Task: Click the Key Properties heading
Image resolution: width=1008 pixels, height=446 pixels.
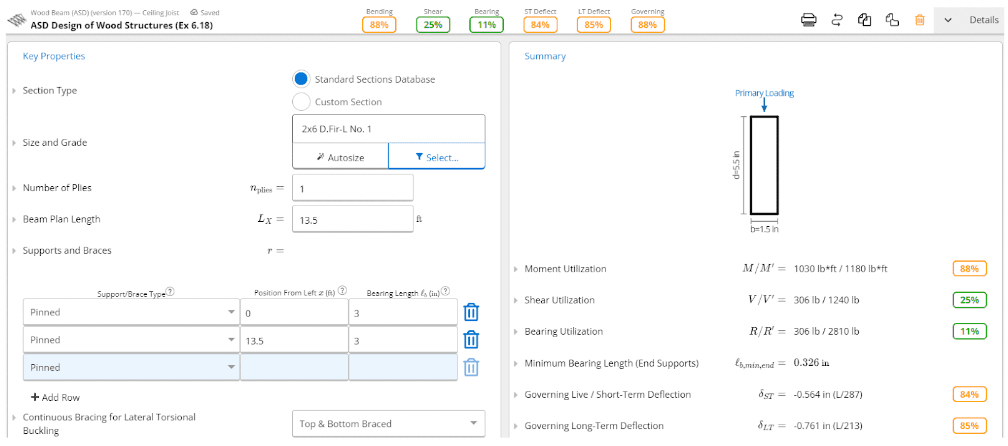Action: pos(54,56)
